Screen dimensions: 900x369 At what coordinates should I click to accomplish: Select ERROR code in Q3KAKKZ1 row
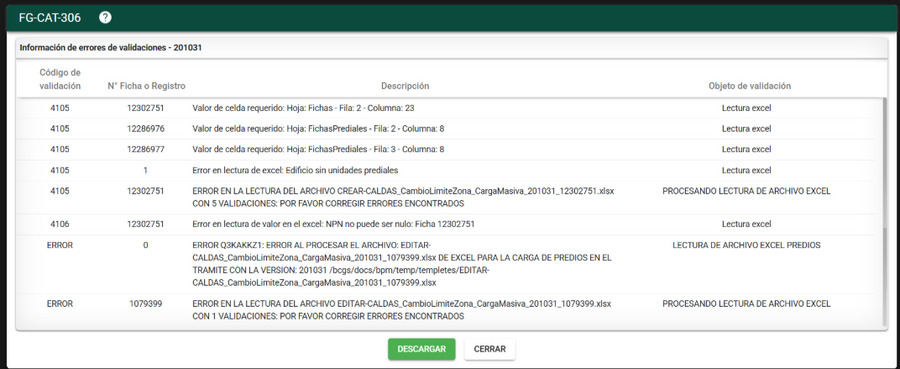coord(60,245)
